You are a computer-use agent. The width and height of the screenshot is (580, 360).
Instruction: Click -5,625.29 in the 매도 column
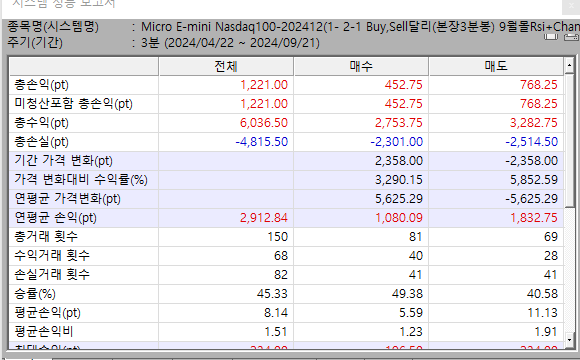pos(532,199)
